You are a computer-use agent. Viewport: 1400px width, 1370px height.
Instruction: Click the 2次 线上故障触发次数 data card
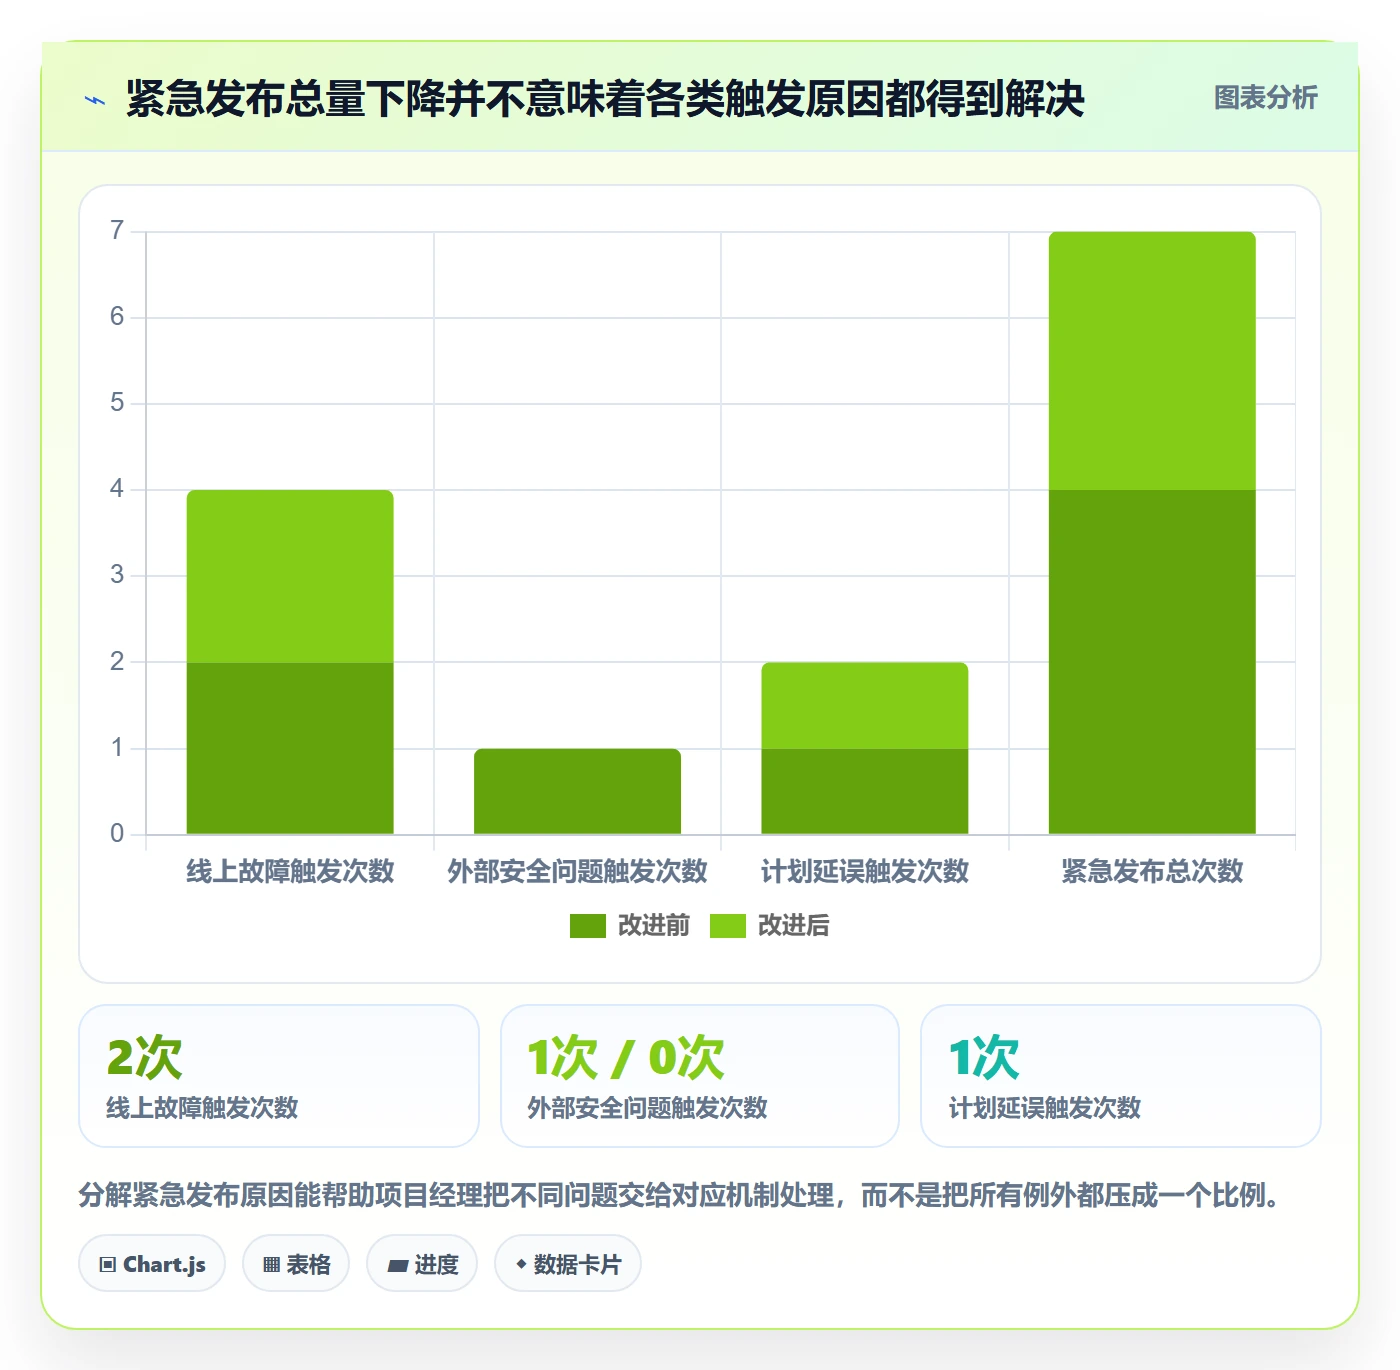coord(279,1076)
